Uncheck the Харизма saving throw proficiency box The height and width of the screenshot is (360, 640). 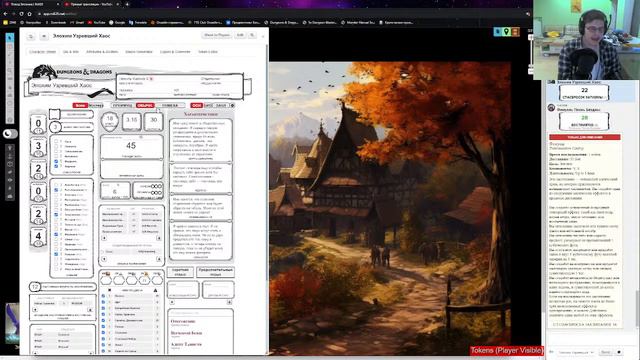[56, 166]
